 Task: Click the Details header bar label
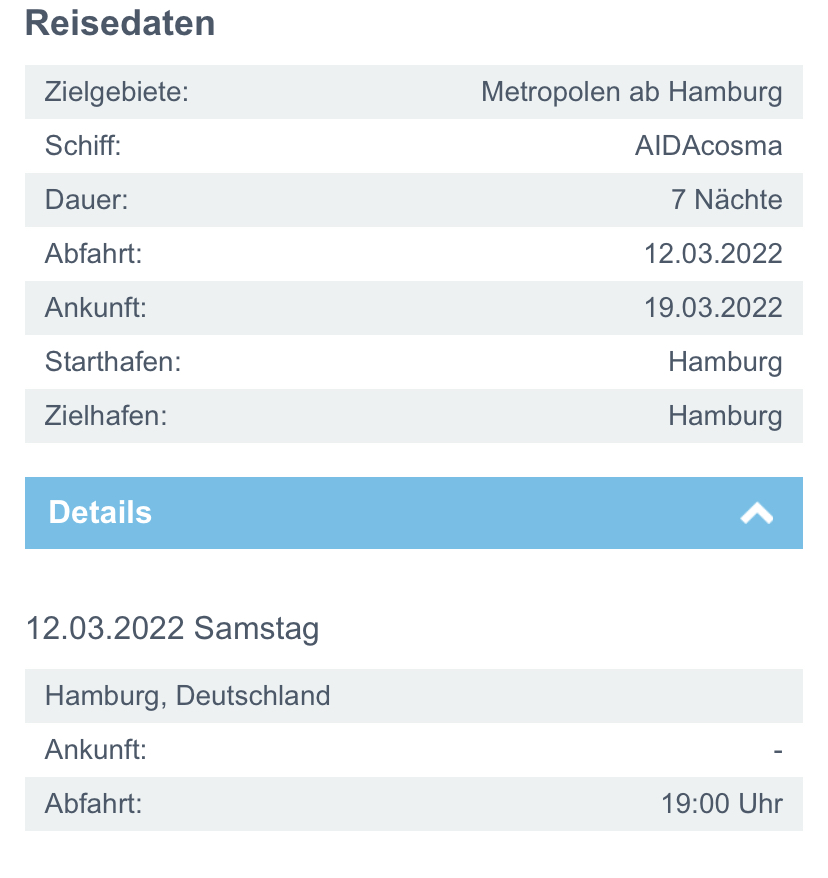coord(100,513)
